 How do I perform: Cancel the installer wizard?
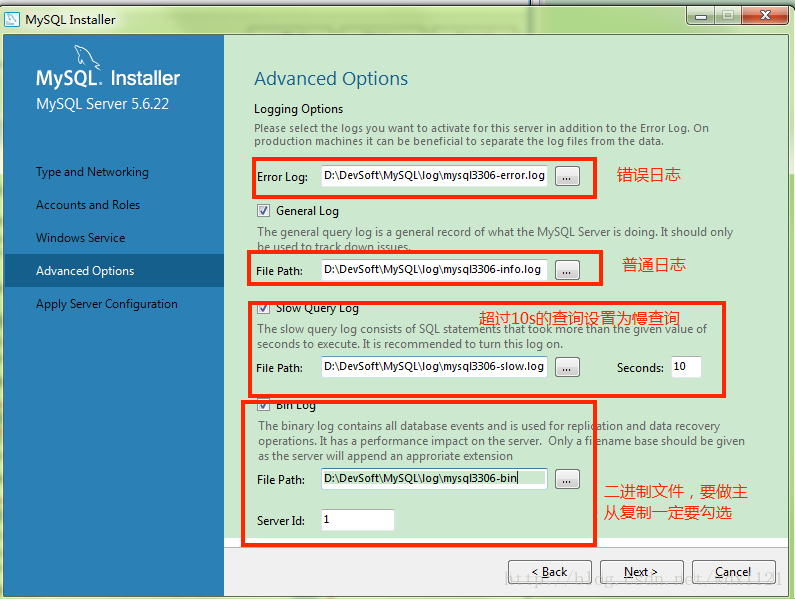click(734, 572)
